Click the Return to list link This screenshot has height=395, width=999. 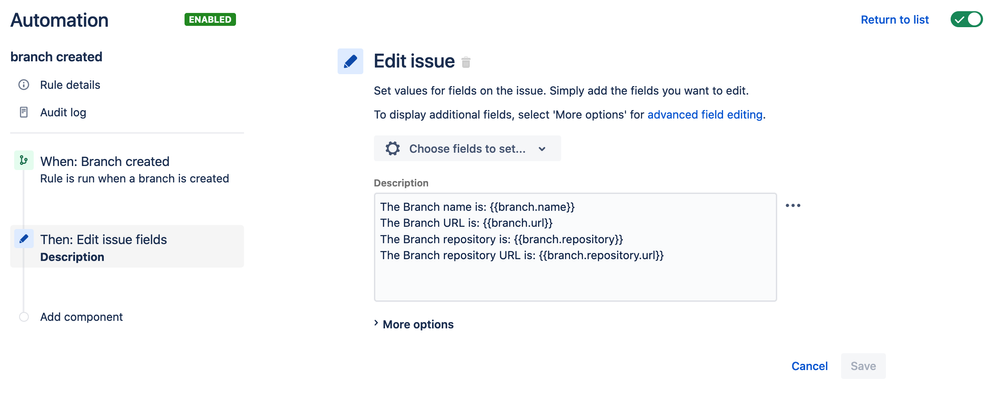pyautogui.click(x=895, y=20)
